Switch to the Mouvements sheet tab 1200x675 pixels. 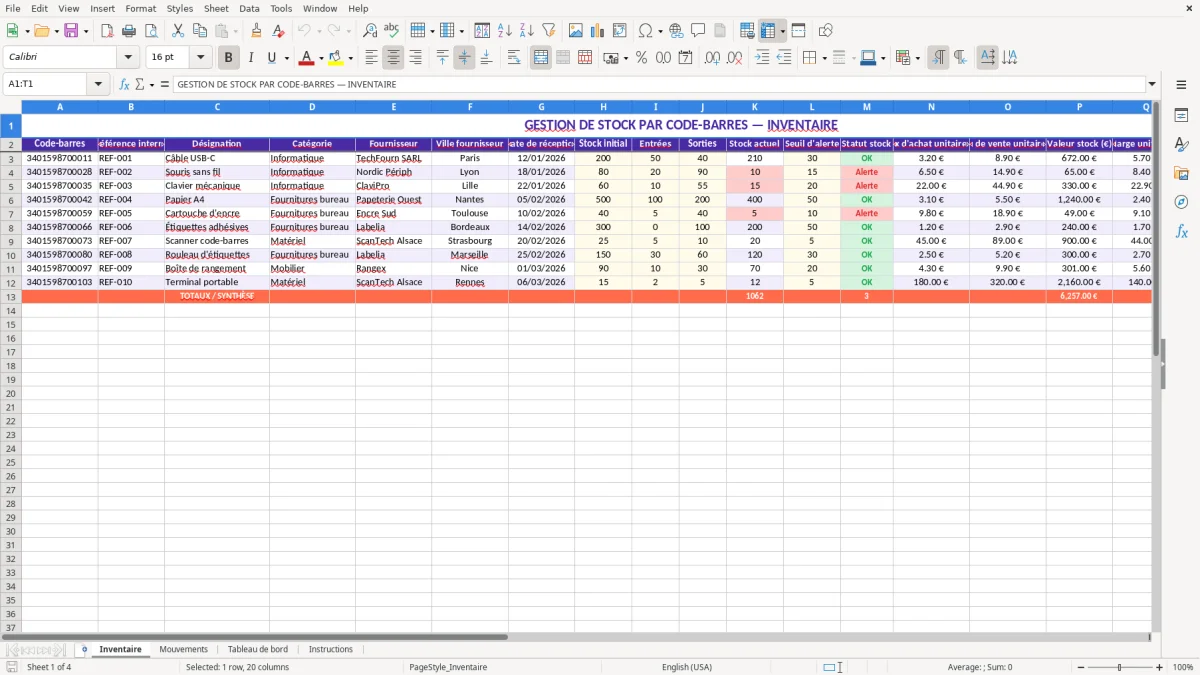(183, 649)
